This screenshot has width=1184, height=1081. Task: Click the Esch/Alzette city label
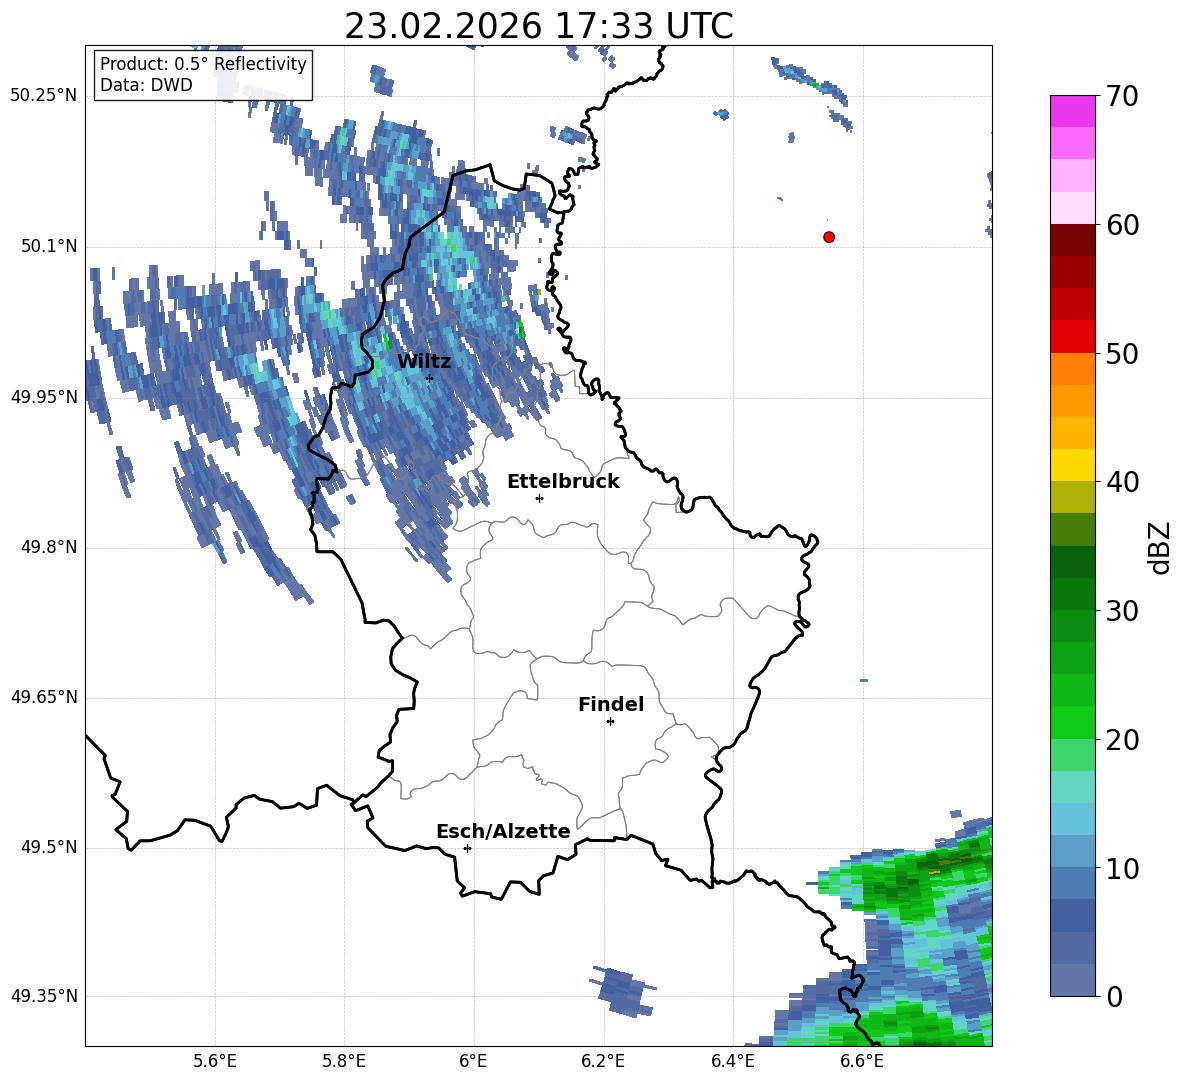click(503, 831)
